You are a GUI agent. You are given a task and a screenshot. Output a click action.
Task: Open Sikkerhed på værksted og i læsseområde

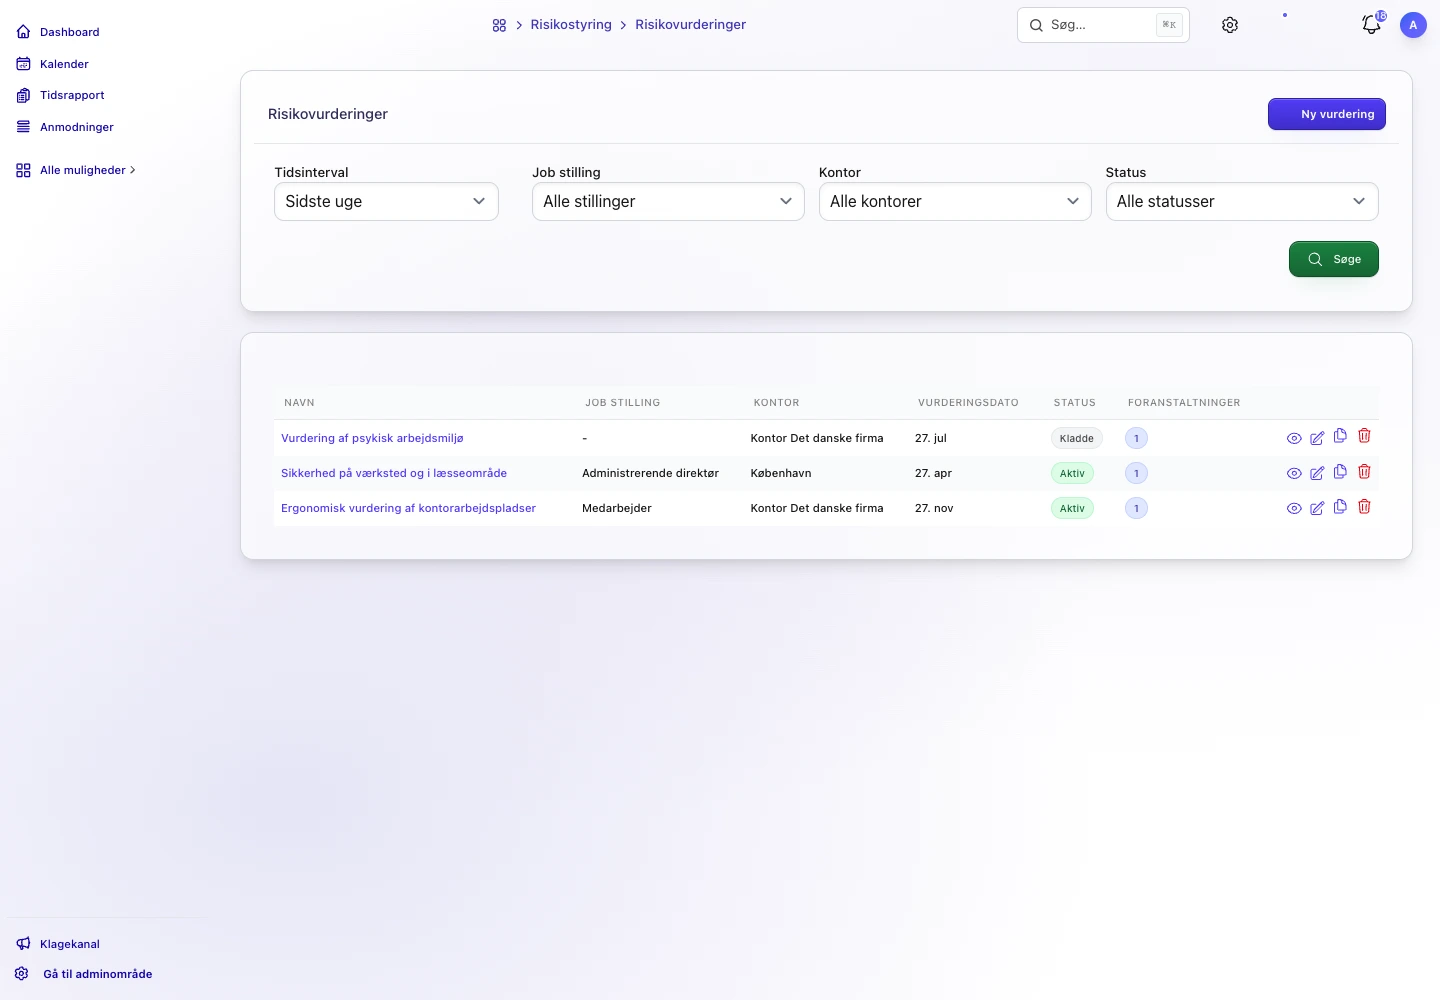394,473
